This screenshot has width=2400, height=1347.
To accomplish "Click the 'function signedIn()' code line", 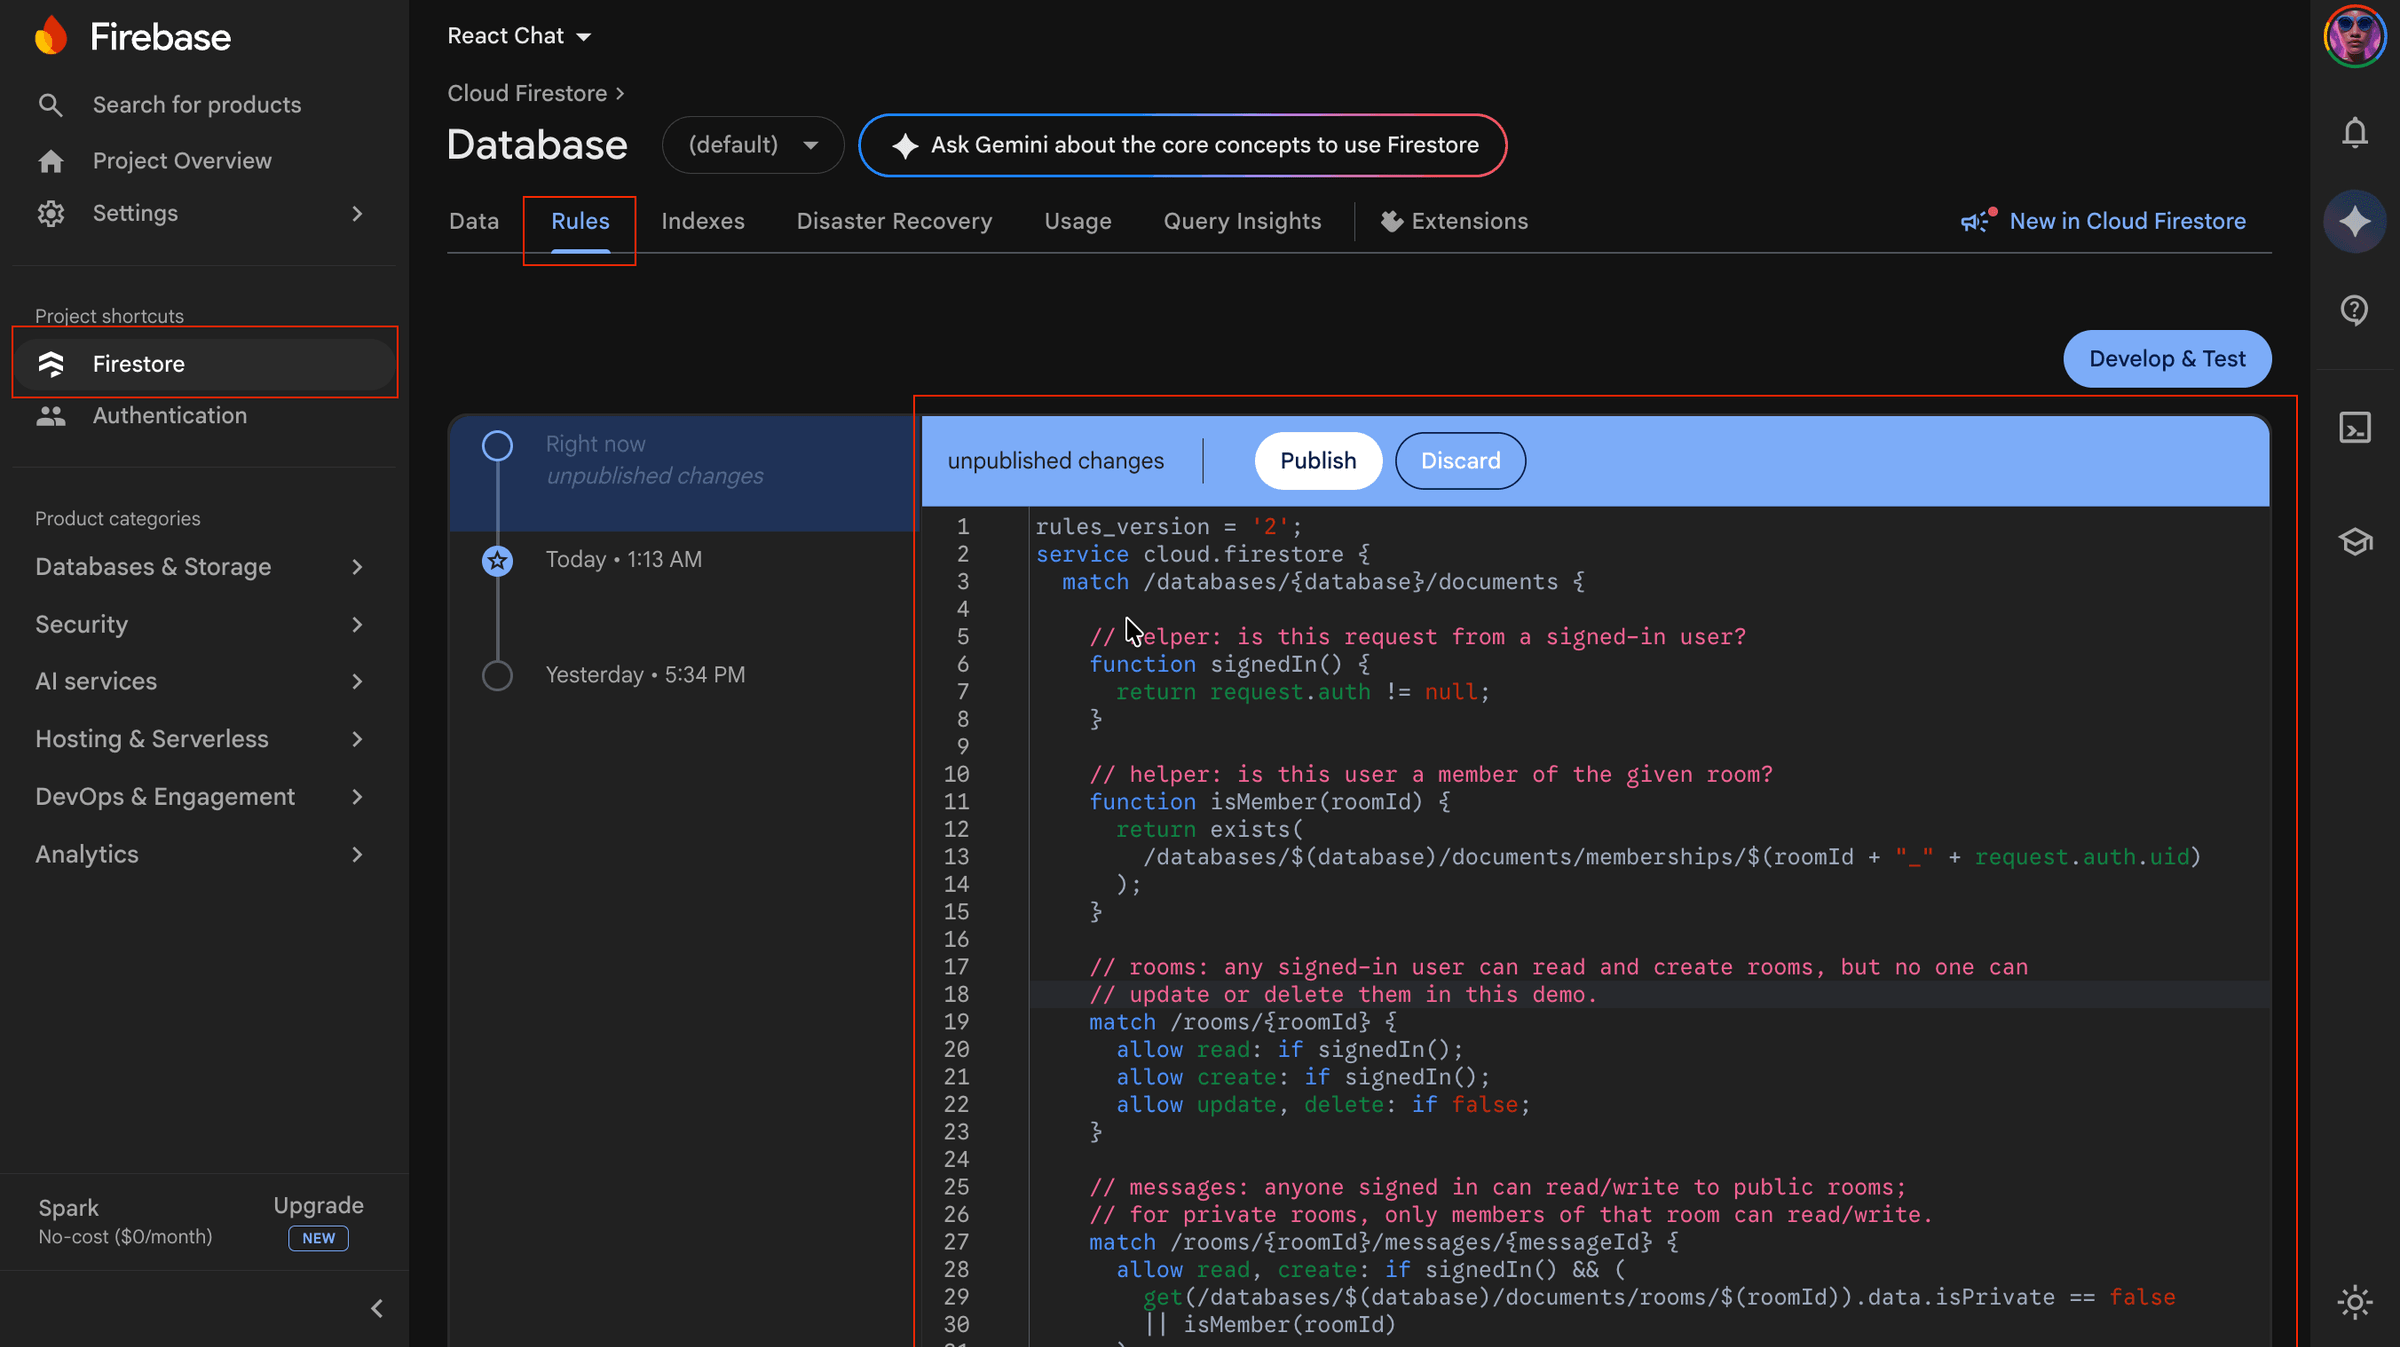I will tap(1229, 665).
